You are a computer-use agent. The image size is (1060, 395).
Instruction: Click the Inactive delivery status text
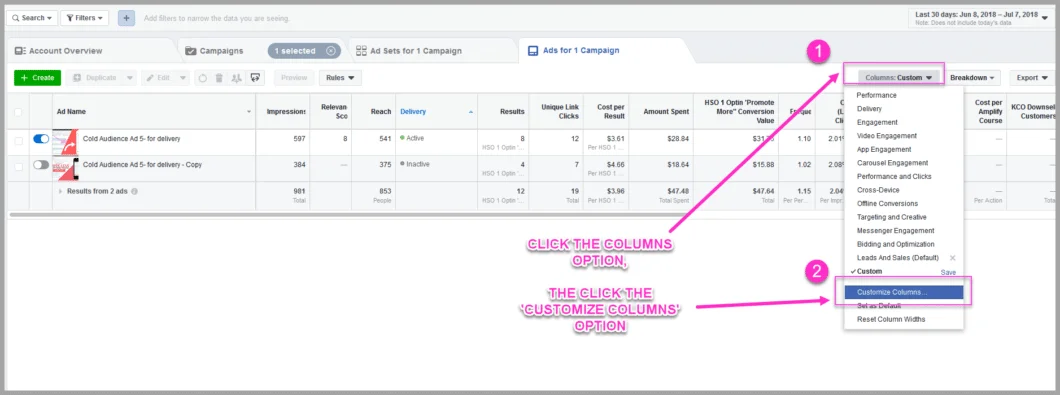coord(418,164)
